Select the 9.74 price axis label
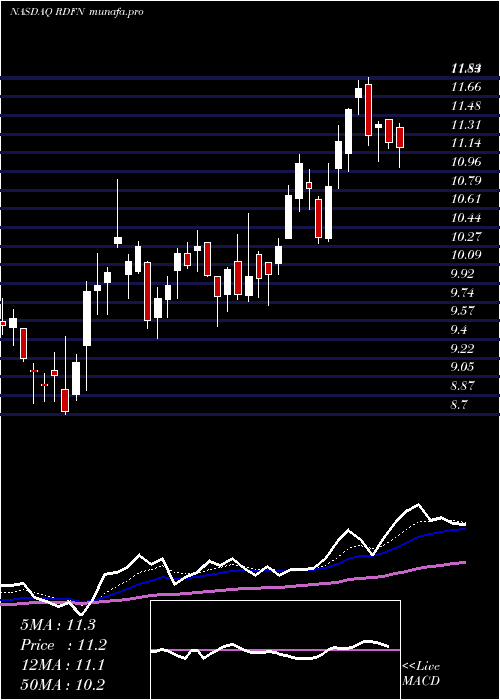The image size is (500, 700). tap(462, 293)
